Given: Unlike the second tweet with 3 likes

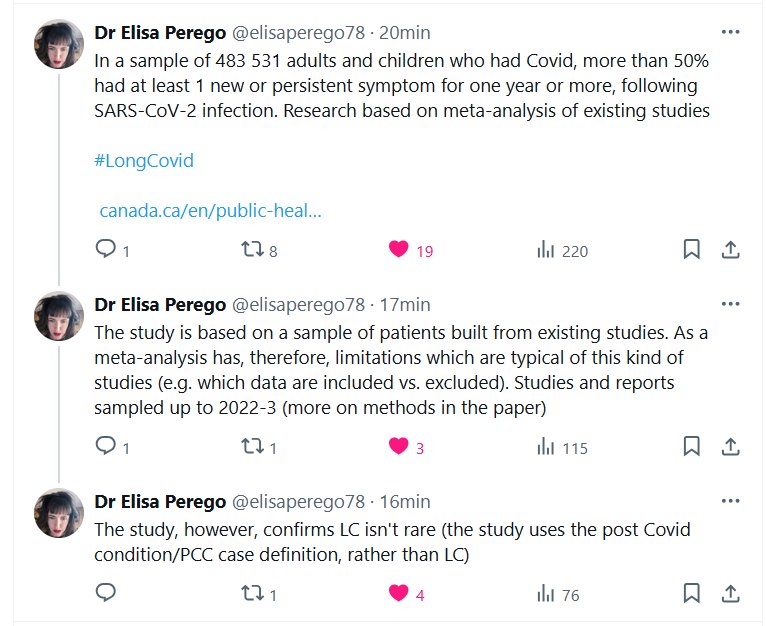Looking at the screenshot, I should [x=398, y=447].
